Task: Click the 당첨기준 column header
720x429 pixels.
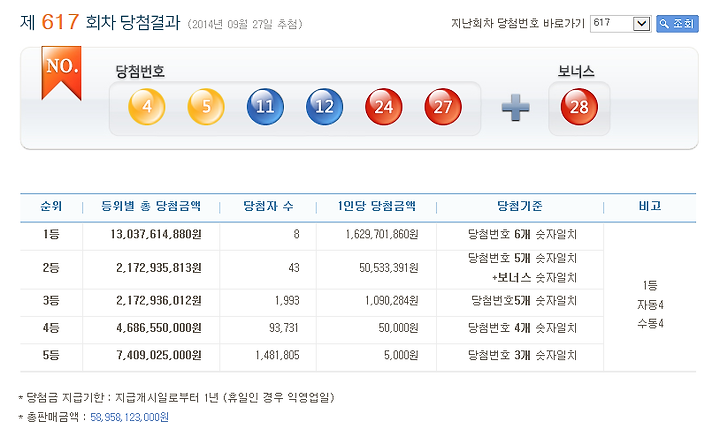Action: tap(520, 206)
